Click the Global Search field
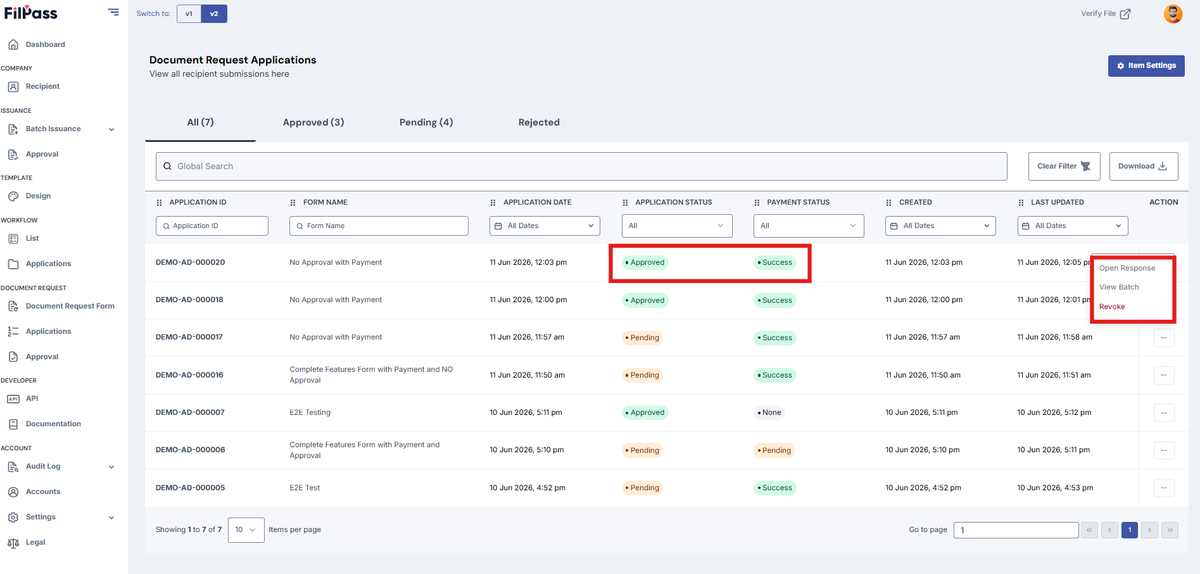The height and width of the screenshot is (574, 1200). [581, 166]
